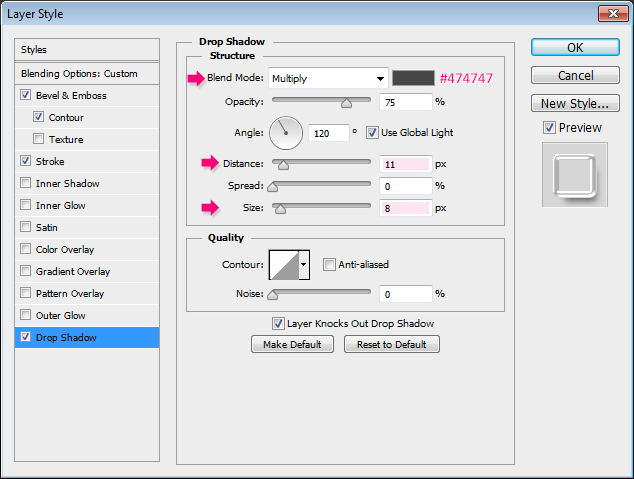
Task: Select the Stroke settings row
Action: (87, 161)
